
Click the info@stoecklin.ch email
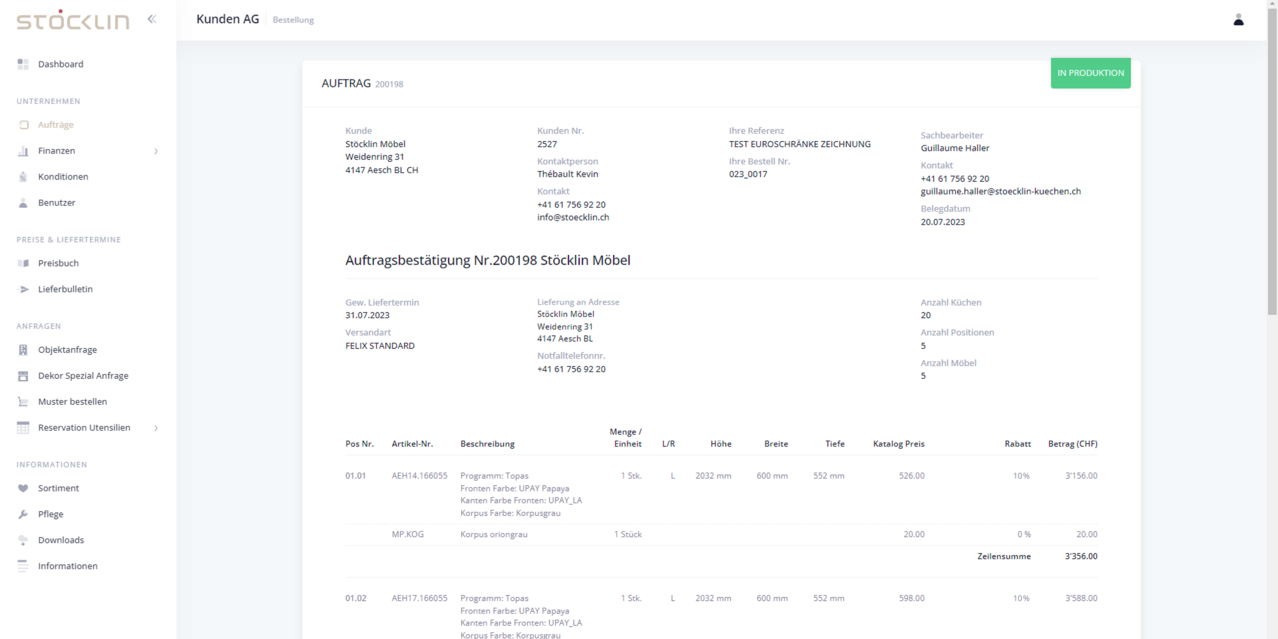[x=573, y=217]
